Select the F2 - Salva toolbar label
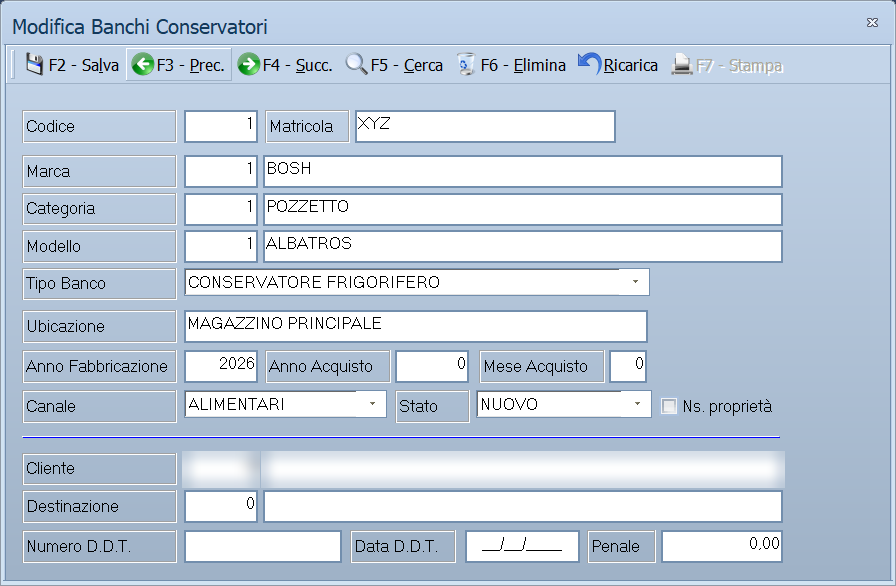The width and height of the screenshot is (896, 586). (84, 66)
